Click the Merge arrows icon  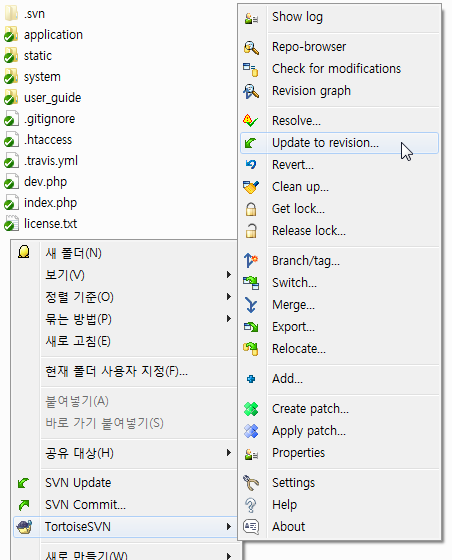click(x=251, y=305)
